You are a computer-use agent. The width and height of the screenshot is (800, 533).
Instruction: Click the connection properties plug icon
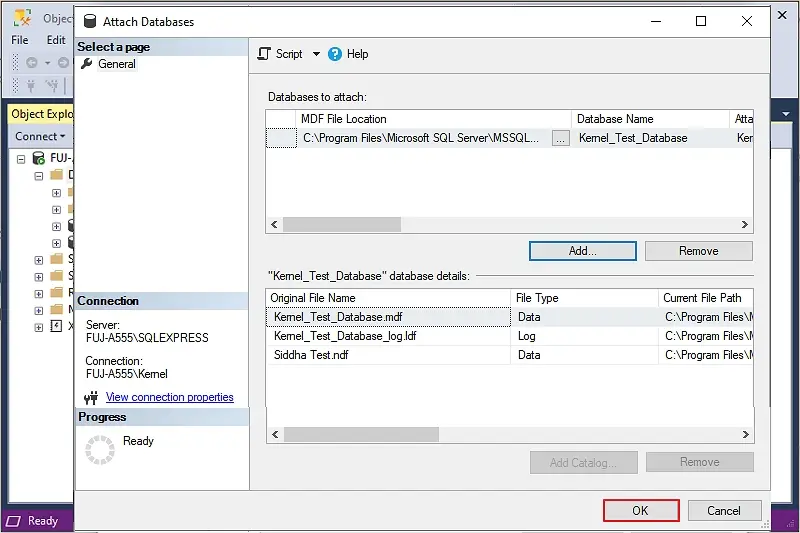91,397
